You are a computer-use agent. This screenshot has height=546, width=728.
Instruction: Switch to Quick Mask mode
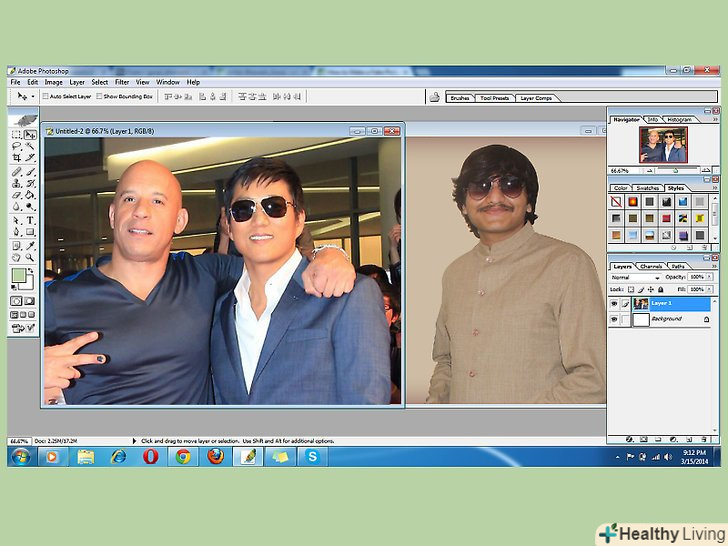[x=30, y=301]
